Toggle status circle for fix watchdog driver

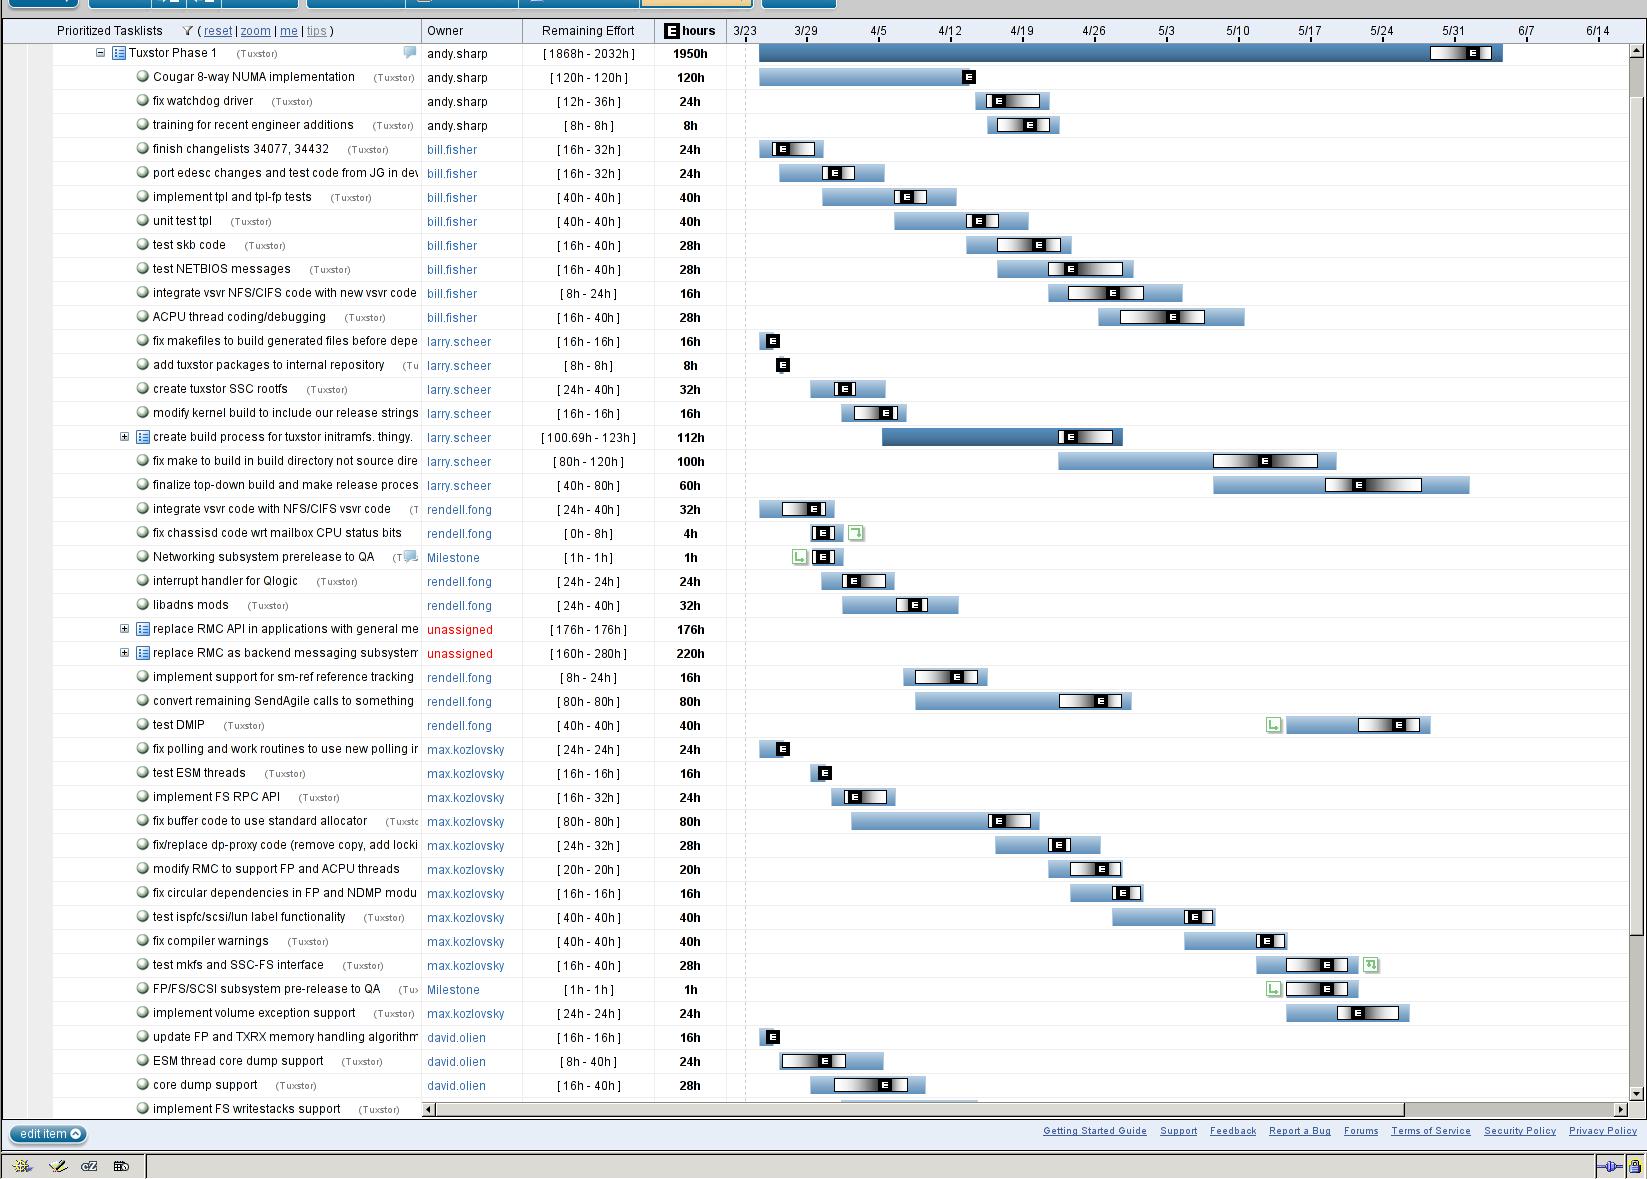[142, 101]
